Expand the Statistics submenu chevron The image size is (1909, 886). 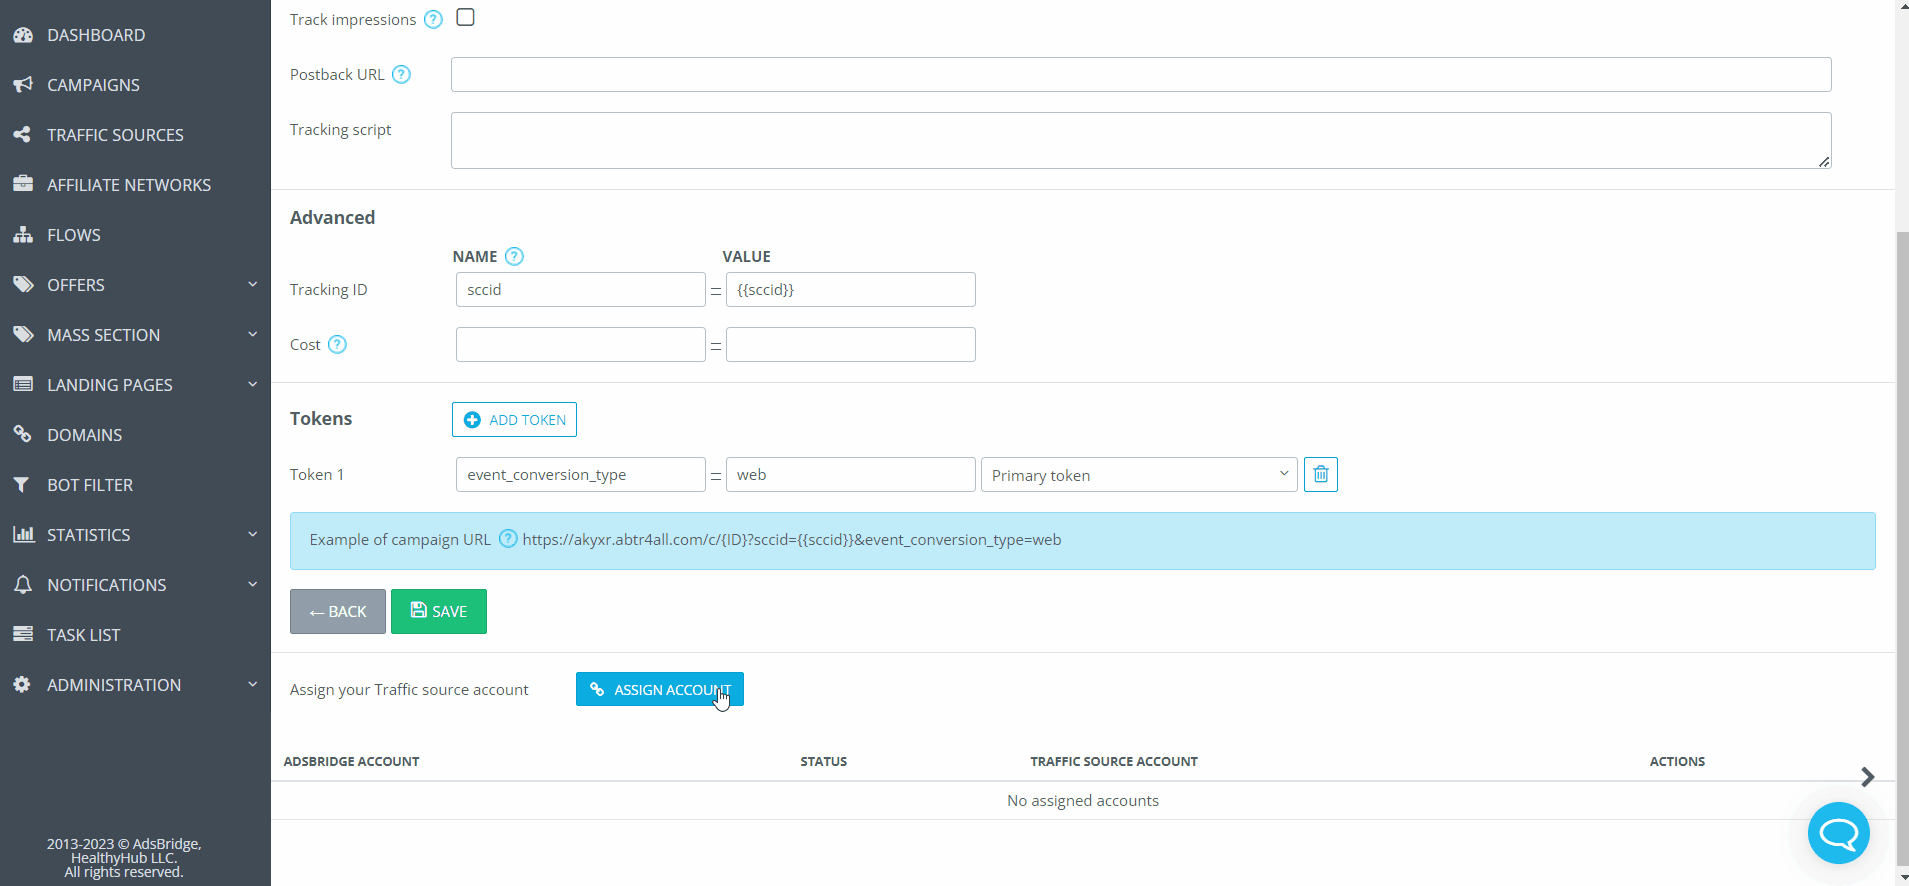[x=252, y=535]
